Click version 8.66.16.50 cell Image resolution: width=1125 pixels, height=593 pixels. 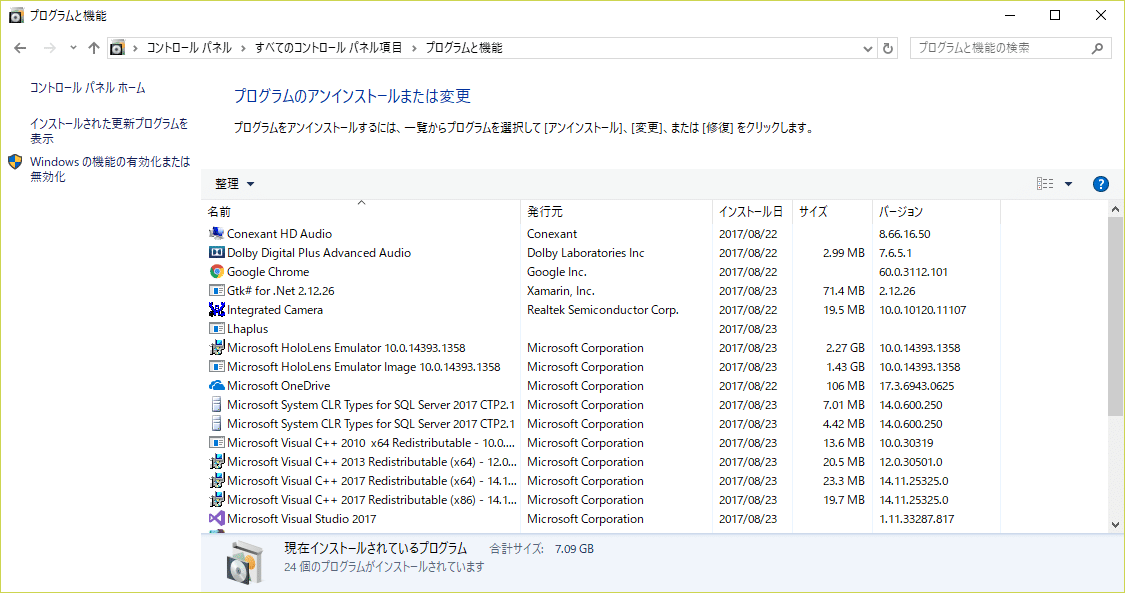tap(905, 234)
